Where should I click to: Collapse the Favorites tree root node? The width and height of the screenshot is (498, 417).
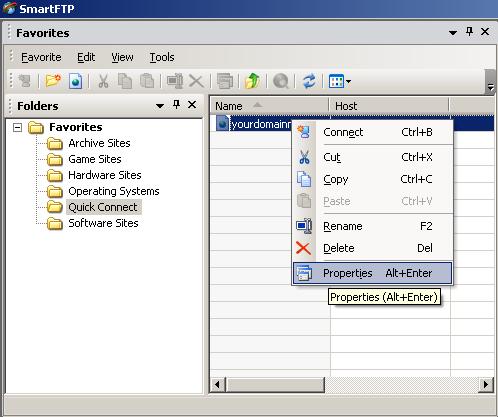pyautogui.click(x=17, y=127)
